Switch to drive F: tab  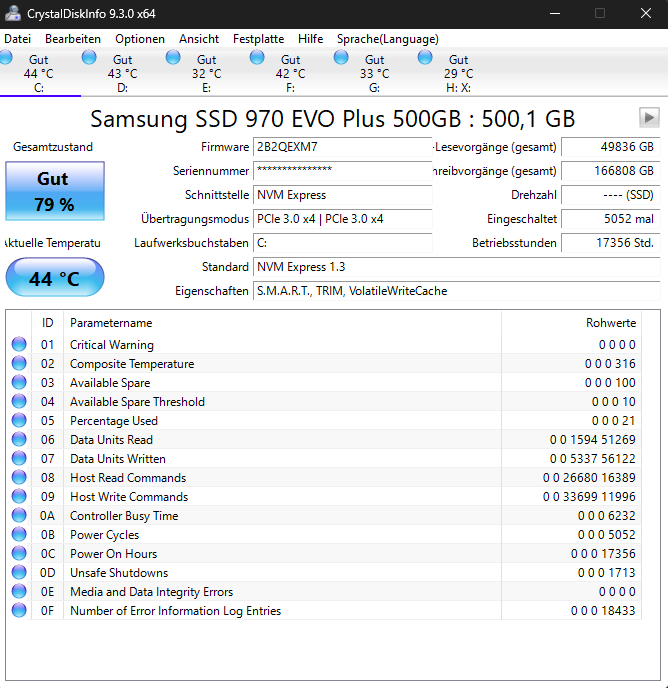(290, 73)
